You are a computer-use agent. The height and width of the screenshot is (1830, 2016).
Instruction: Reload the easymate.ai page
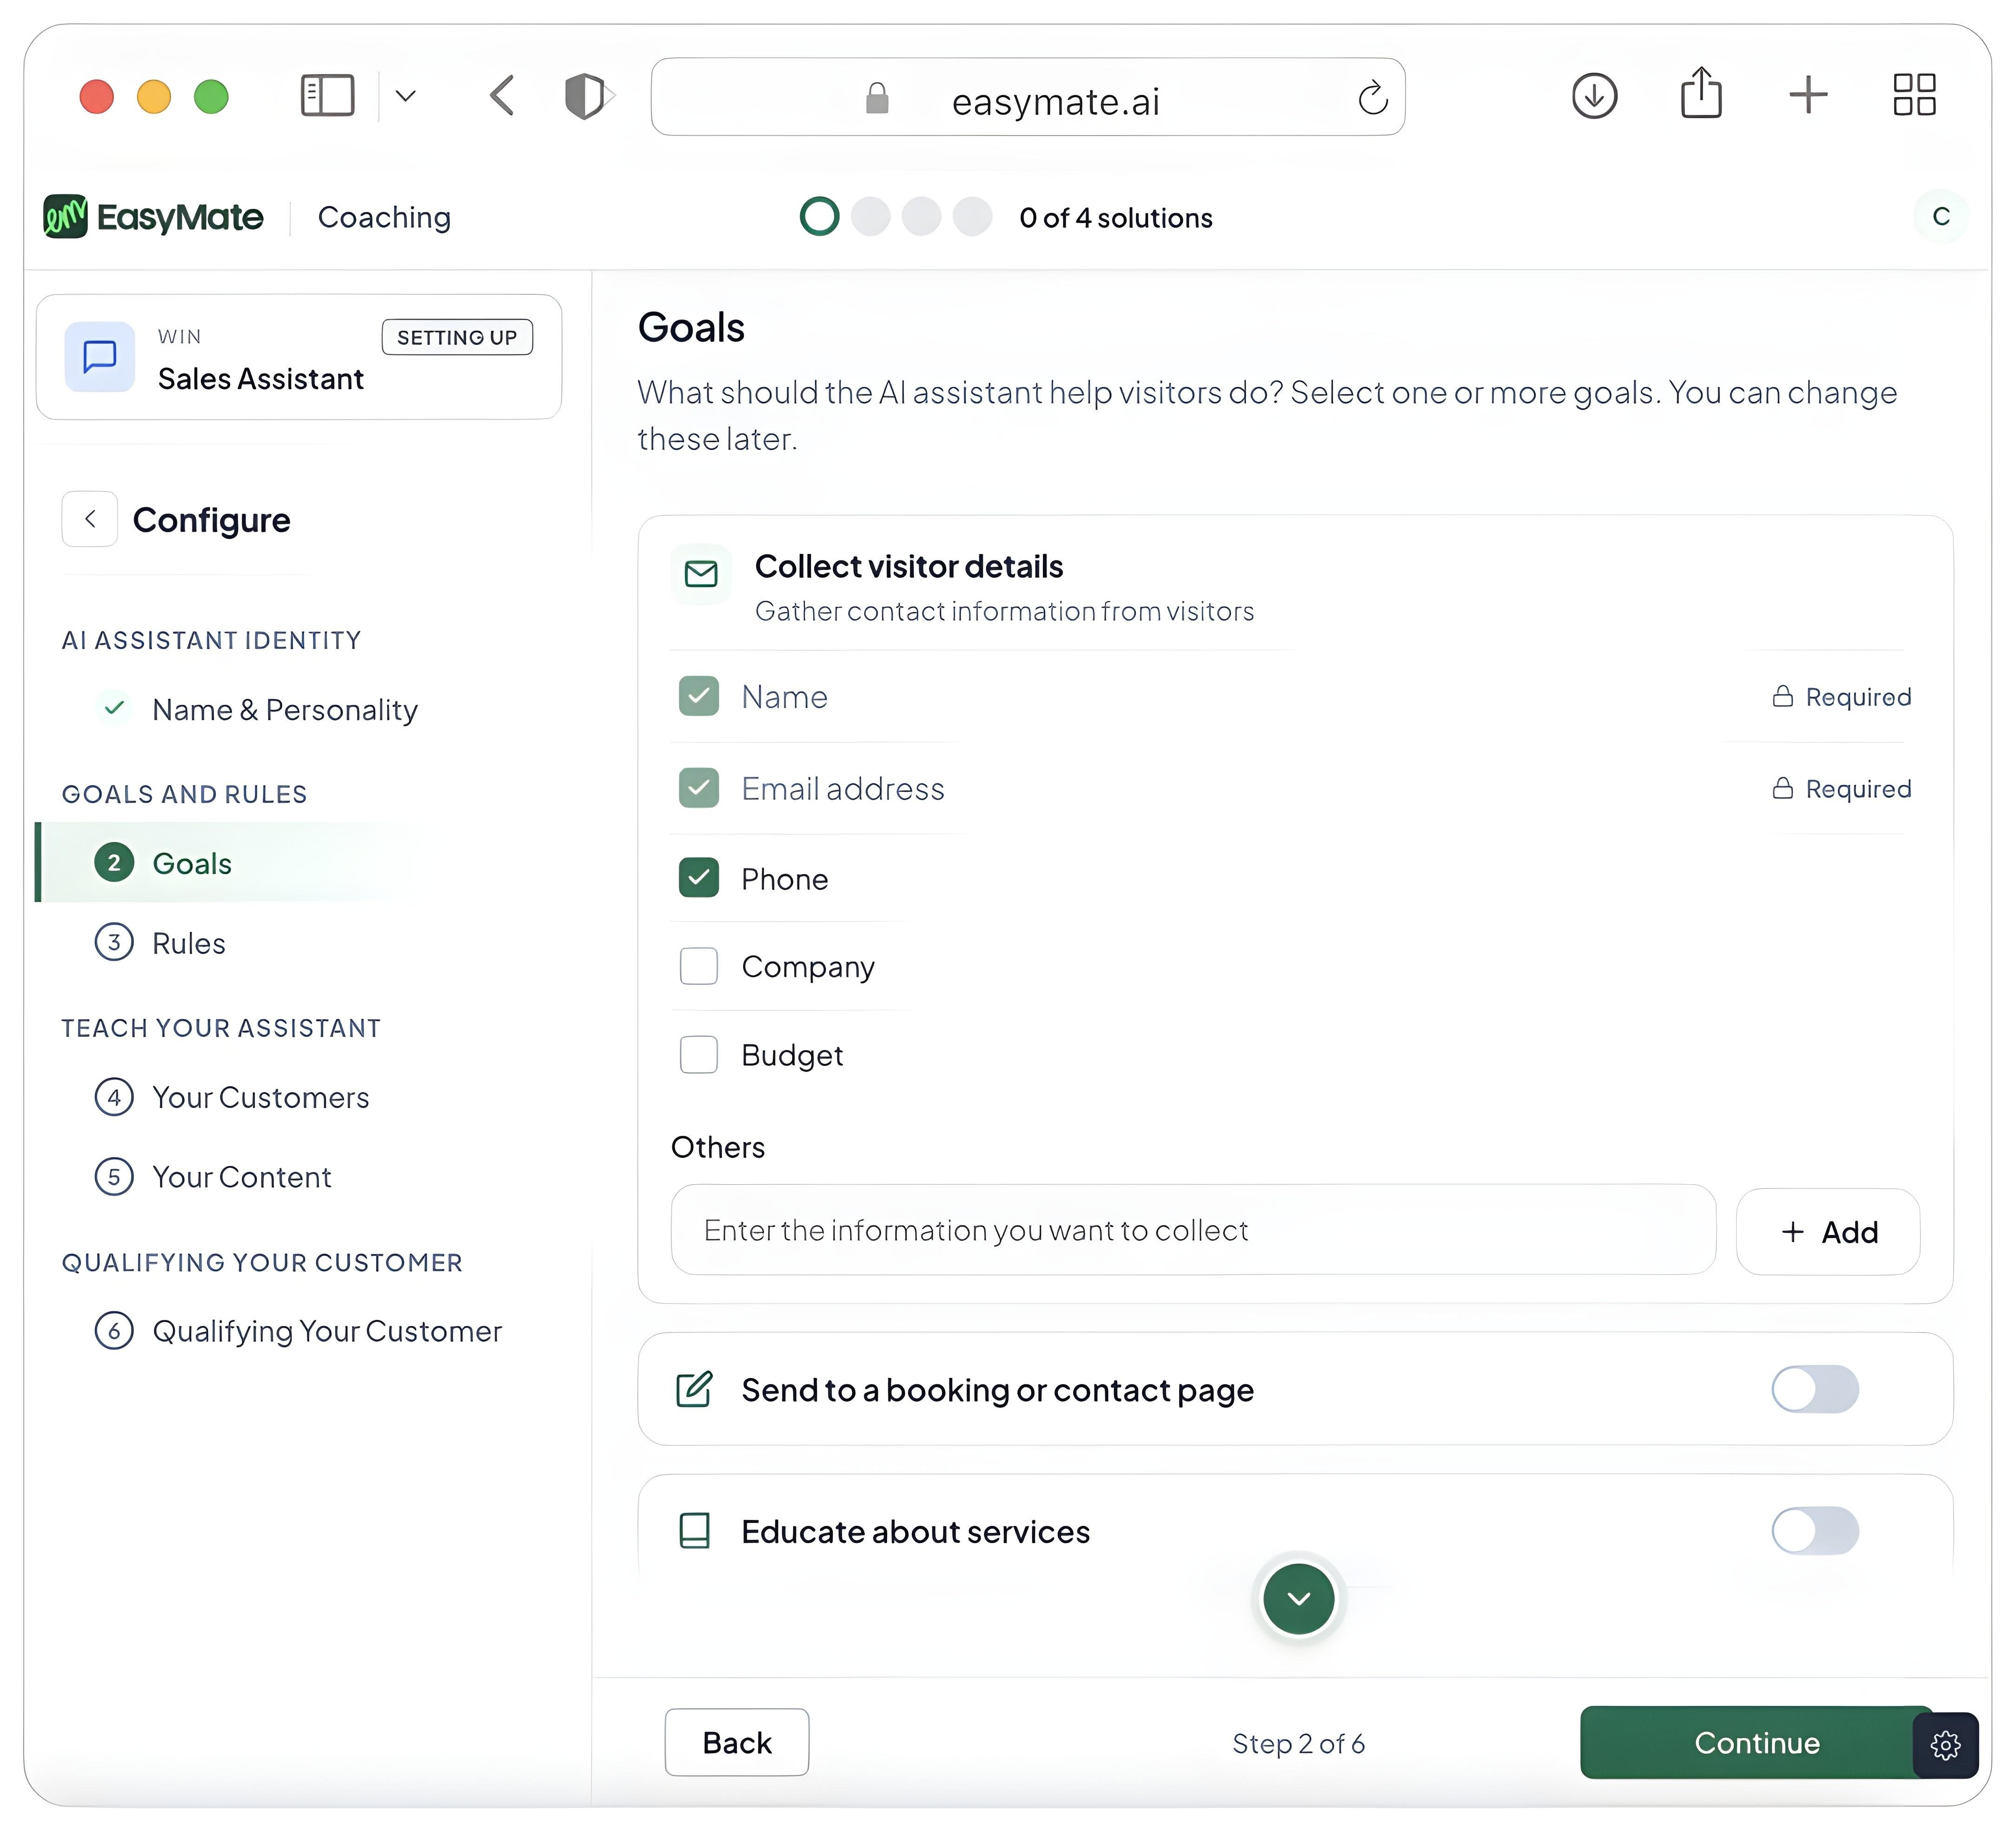[x=1373, y=98]
